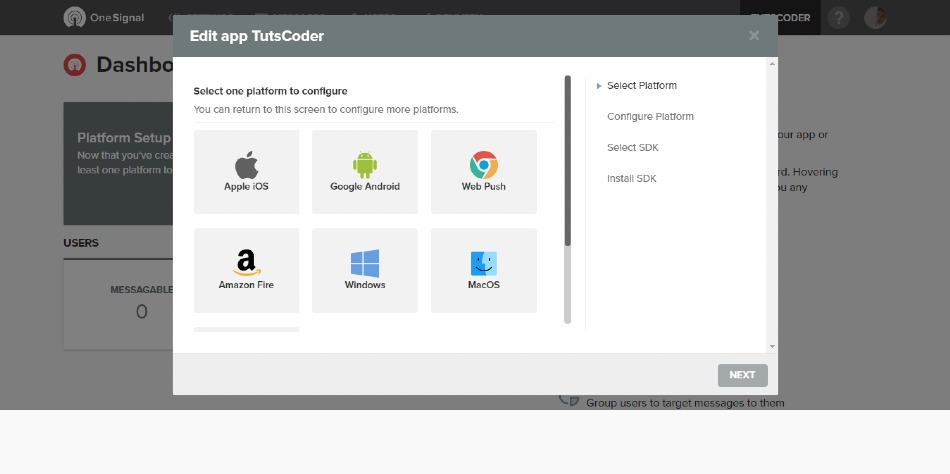Screen dimensions: 950x474
Task: Click the NEXT button
Action: [x=742, y=375]
